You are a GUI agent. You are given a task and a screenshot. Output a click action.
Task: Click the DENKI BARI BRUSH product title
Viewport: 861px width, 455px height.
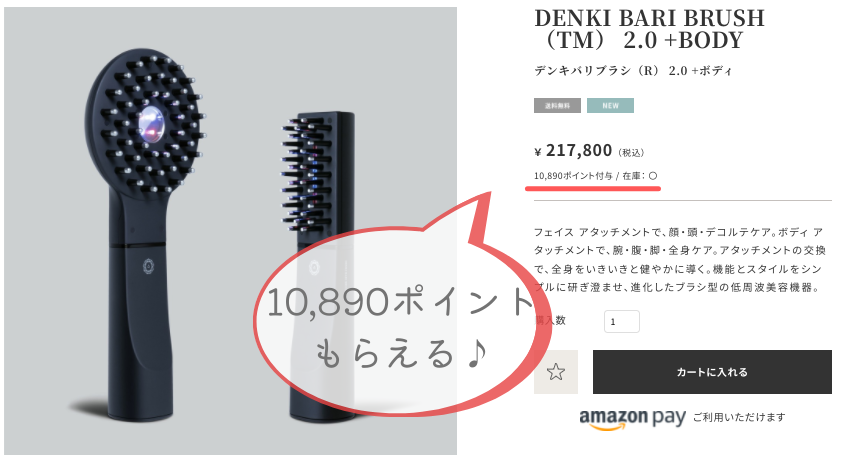click(x=650, y=30)
